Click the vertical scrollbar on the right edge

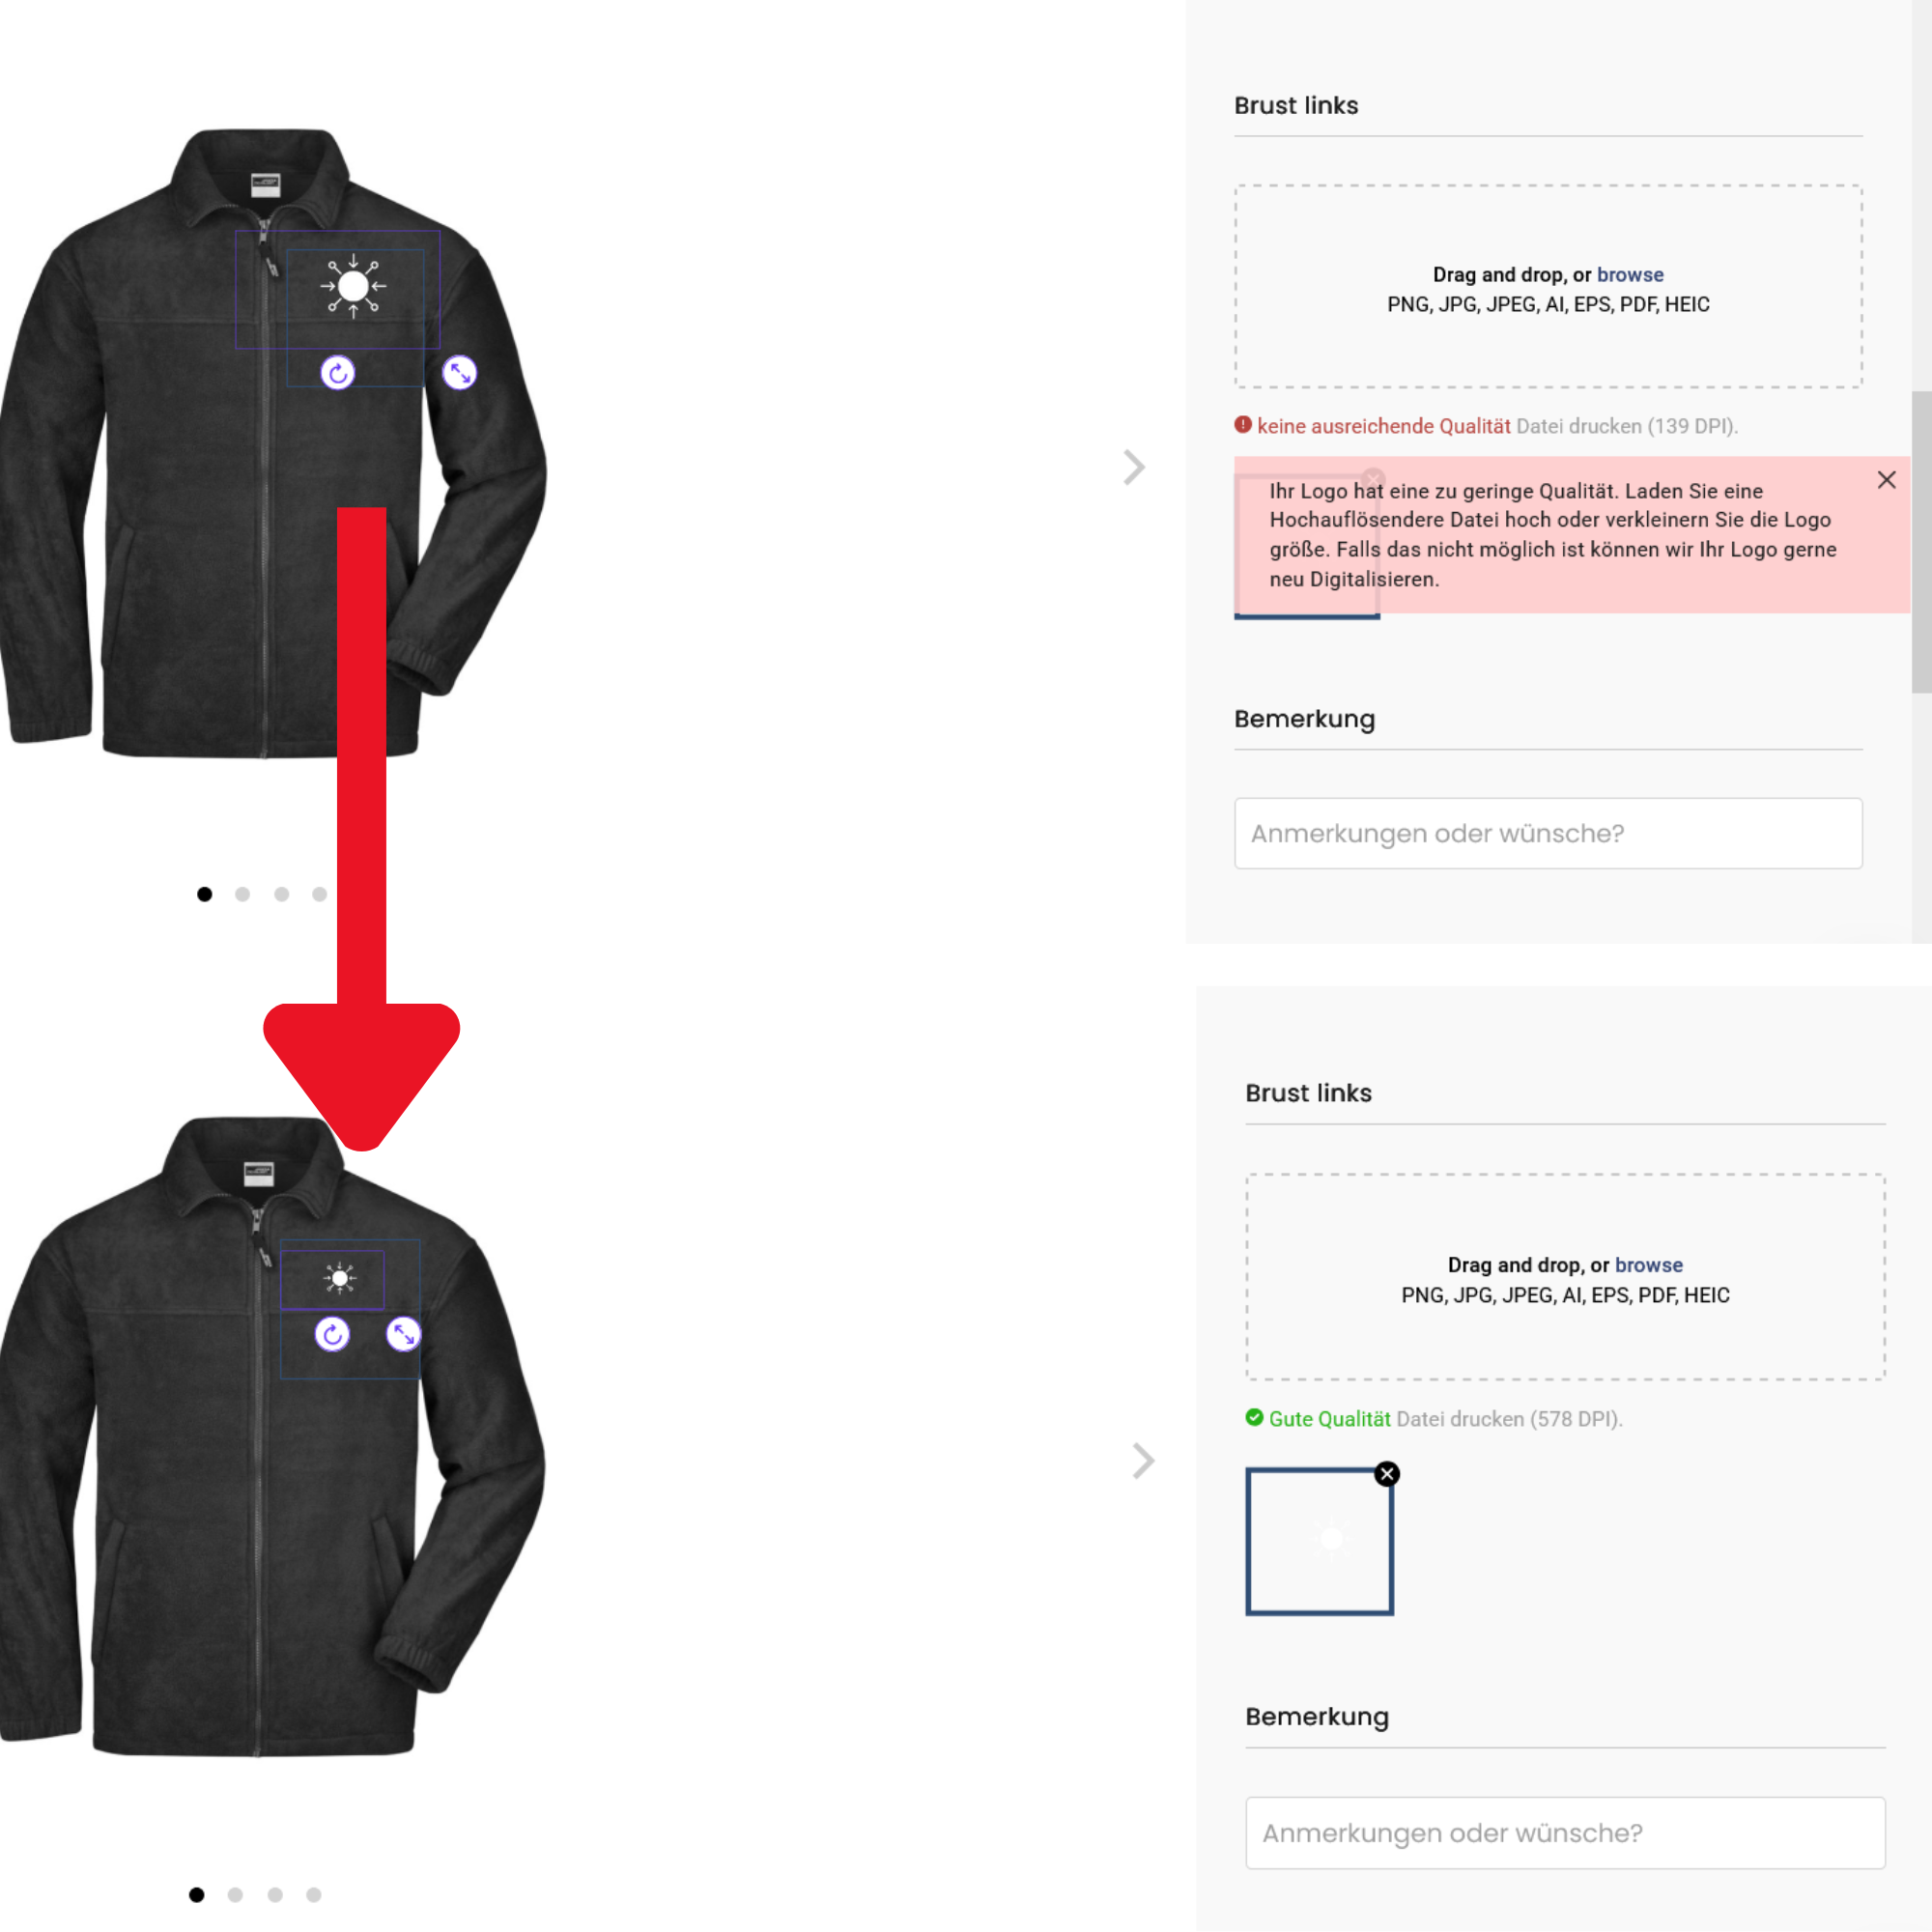click(1921, 541)
